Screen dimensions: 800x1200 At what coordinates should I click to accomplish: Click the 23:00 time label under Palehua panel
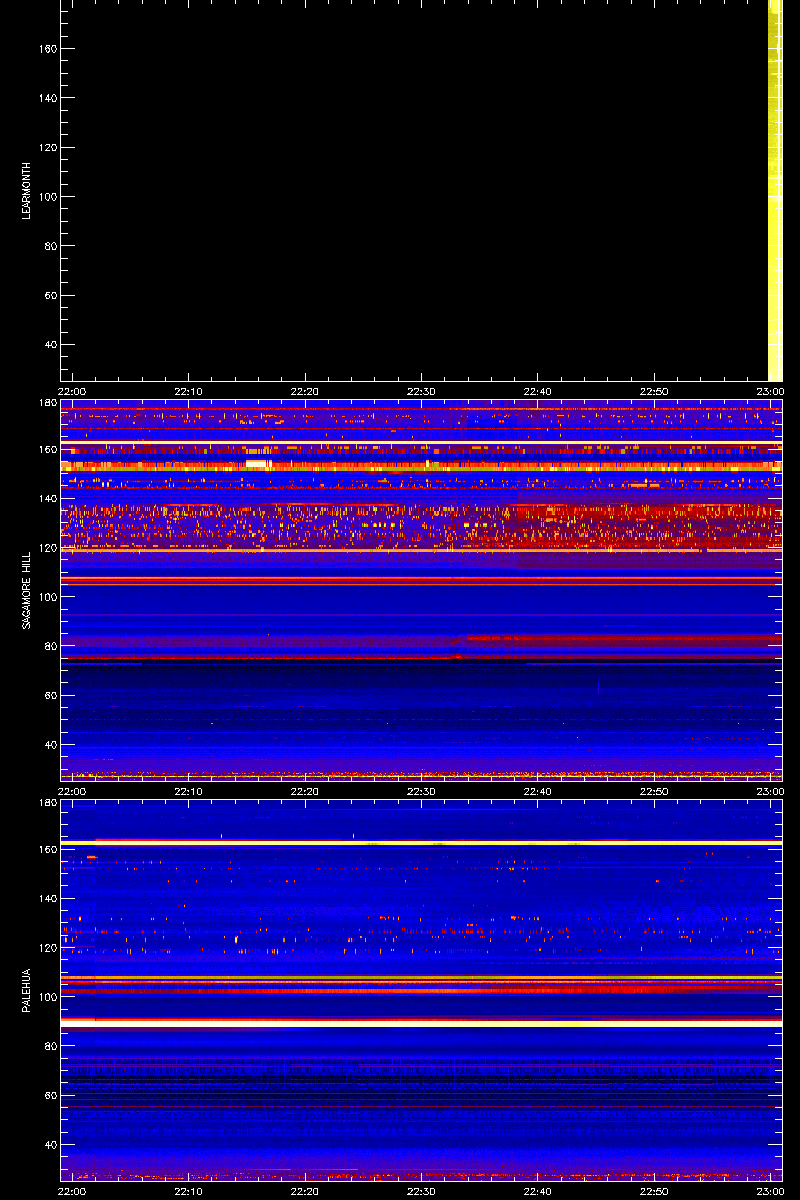coord(770,1191)
